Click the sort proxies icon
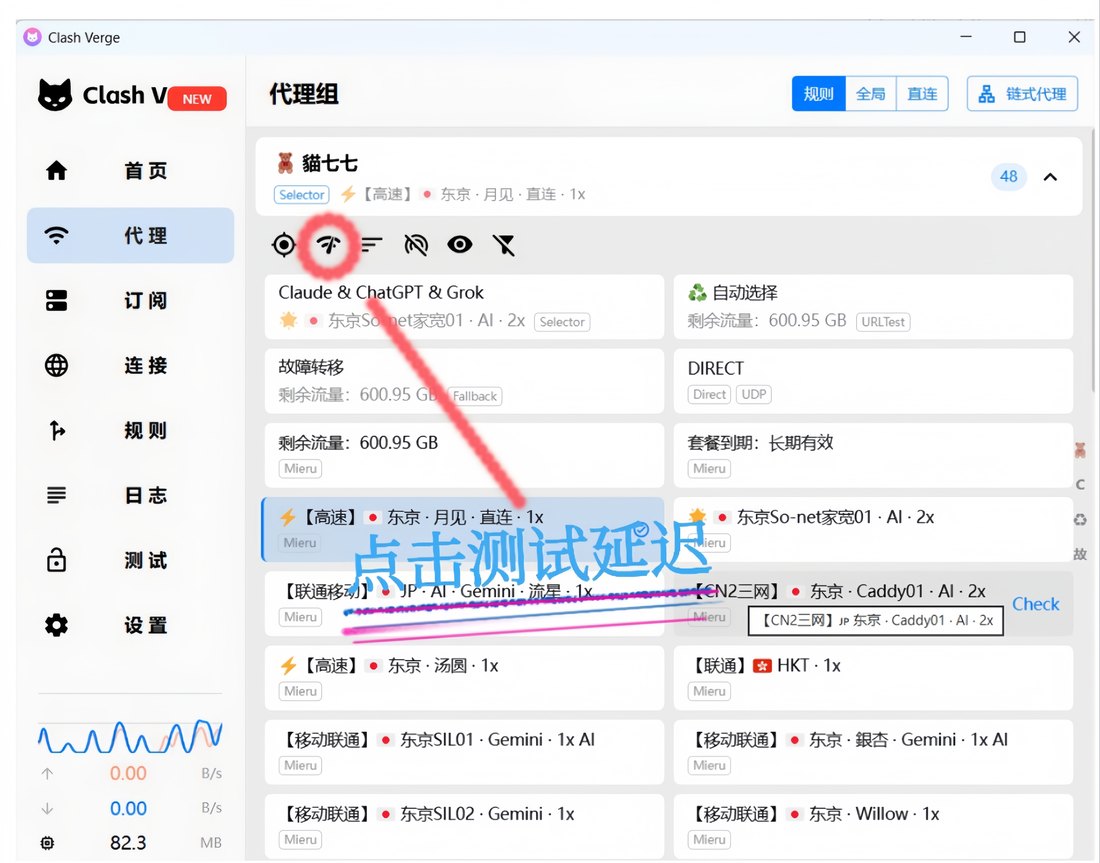The image size is (1100, 863). (x=372, y=245)
